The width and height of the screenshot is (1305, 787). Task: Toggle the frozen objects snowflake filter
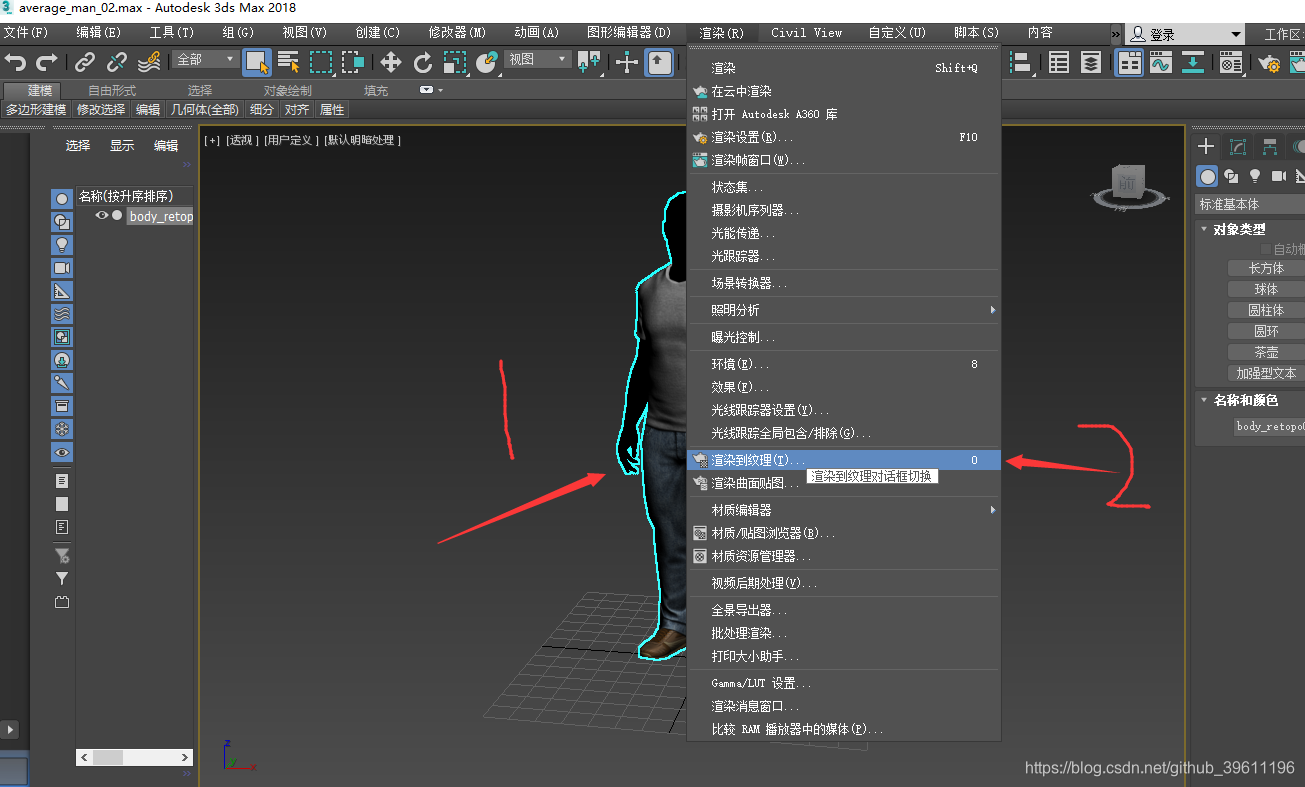[x=62, y=429]
